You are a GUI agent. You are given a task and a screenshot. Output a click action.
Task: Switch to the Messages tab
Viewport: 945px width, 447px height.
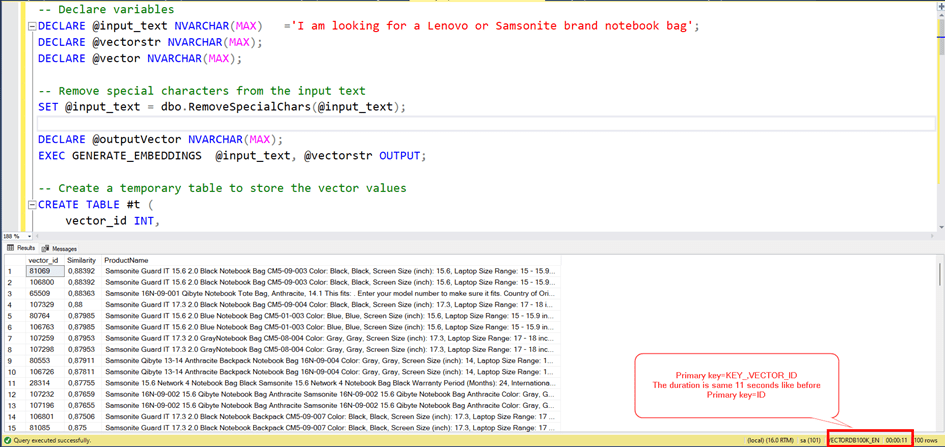click(64, 248)
